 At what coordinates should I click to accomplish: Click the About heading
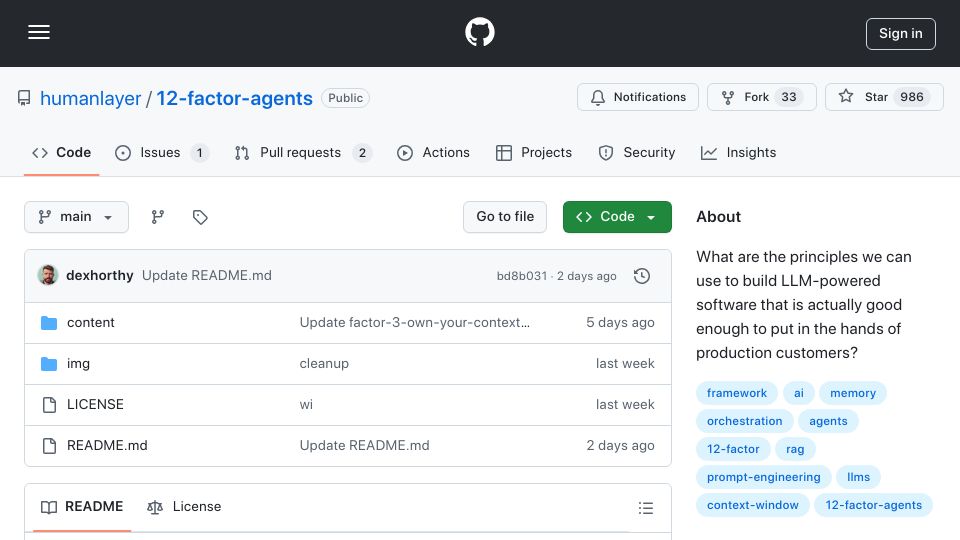(x=718, y=217)
